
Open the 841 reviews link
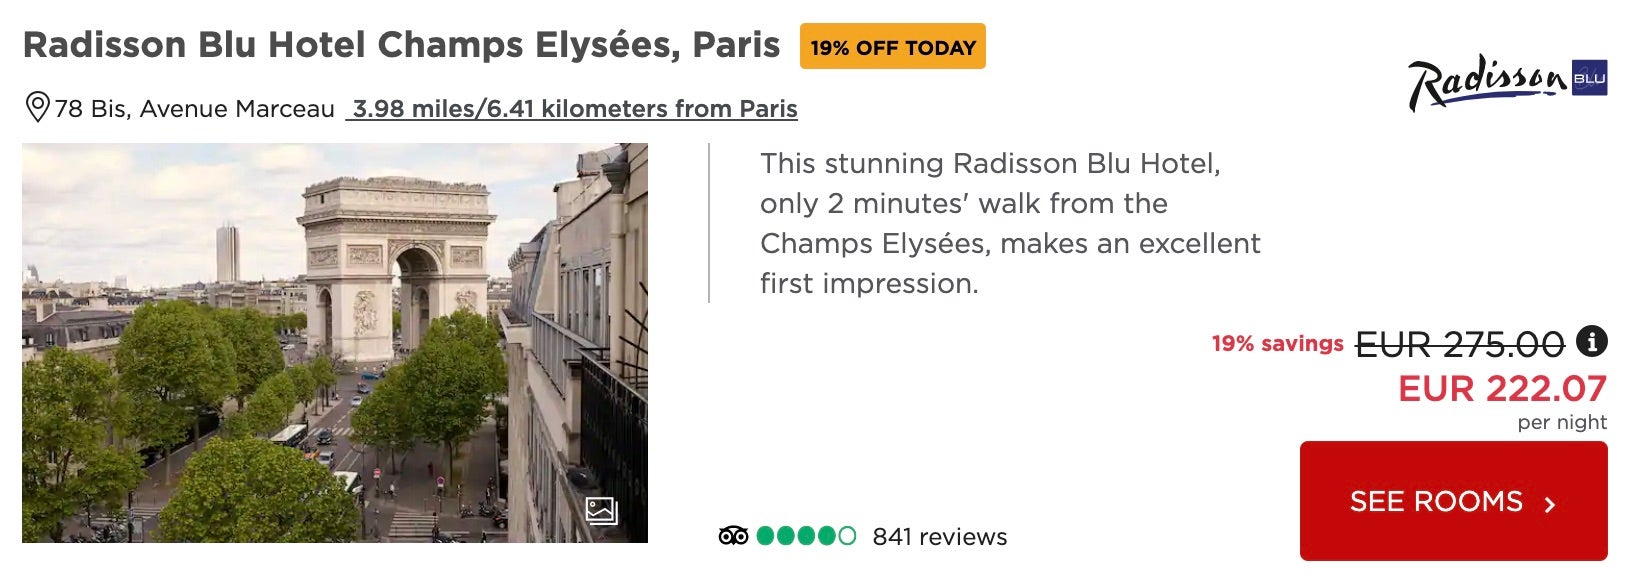point(939,537)
